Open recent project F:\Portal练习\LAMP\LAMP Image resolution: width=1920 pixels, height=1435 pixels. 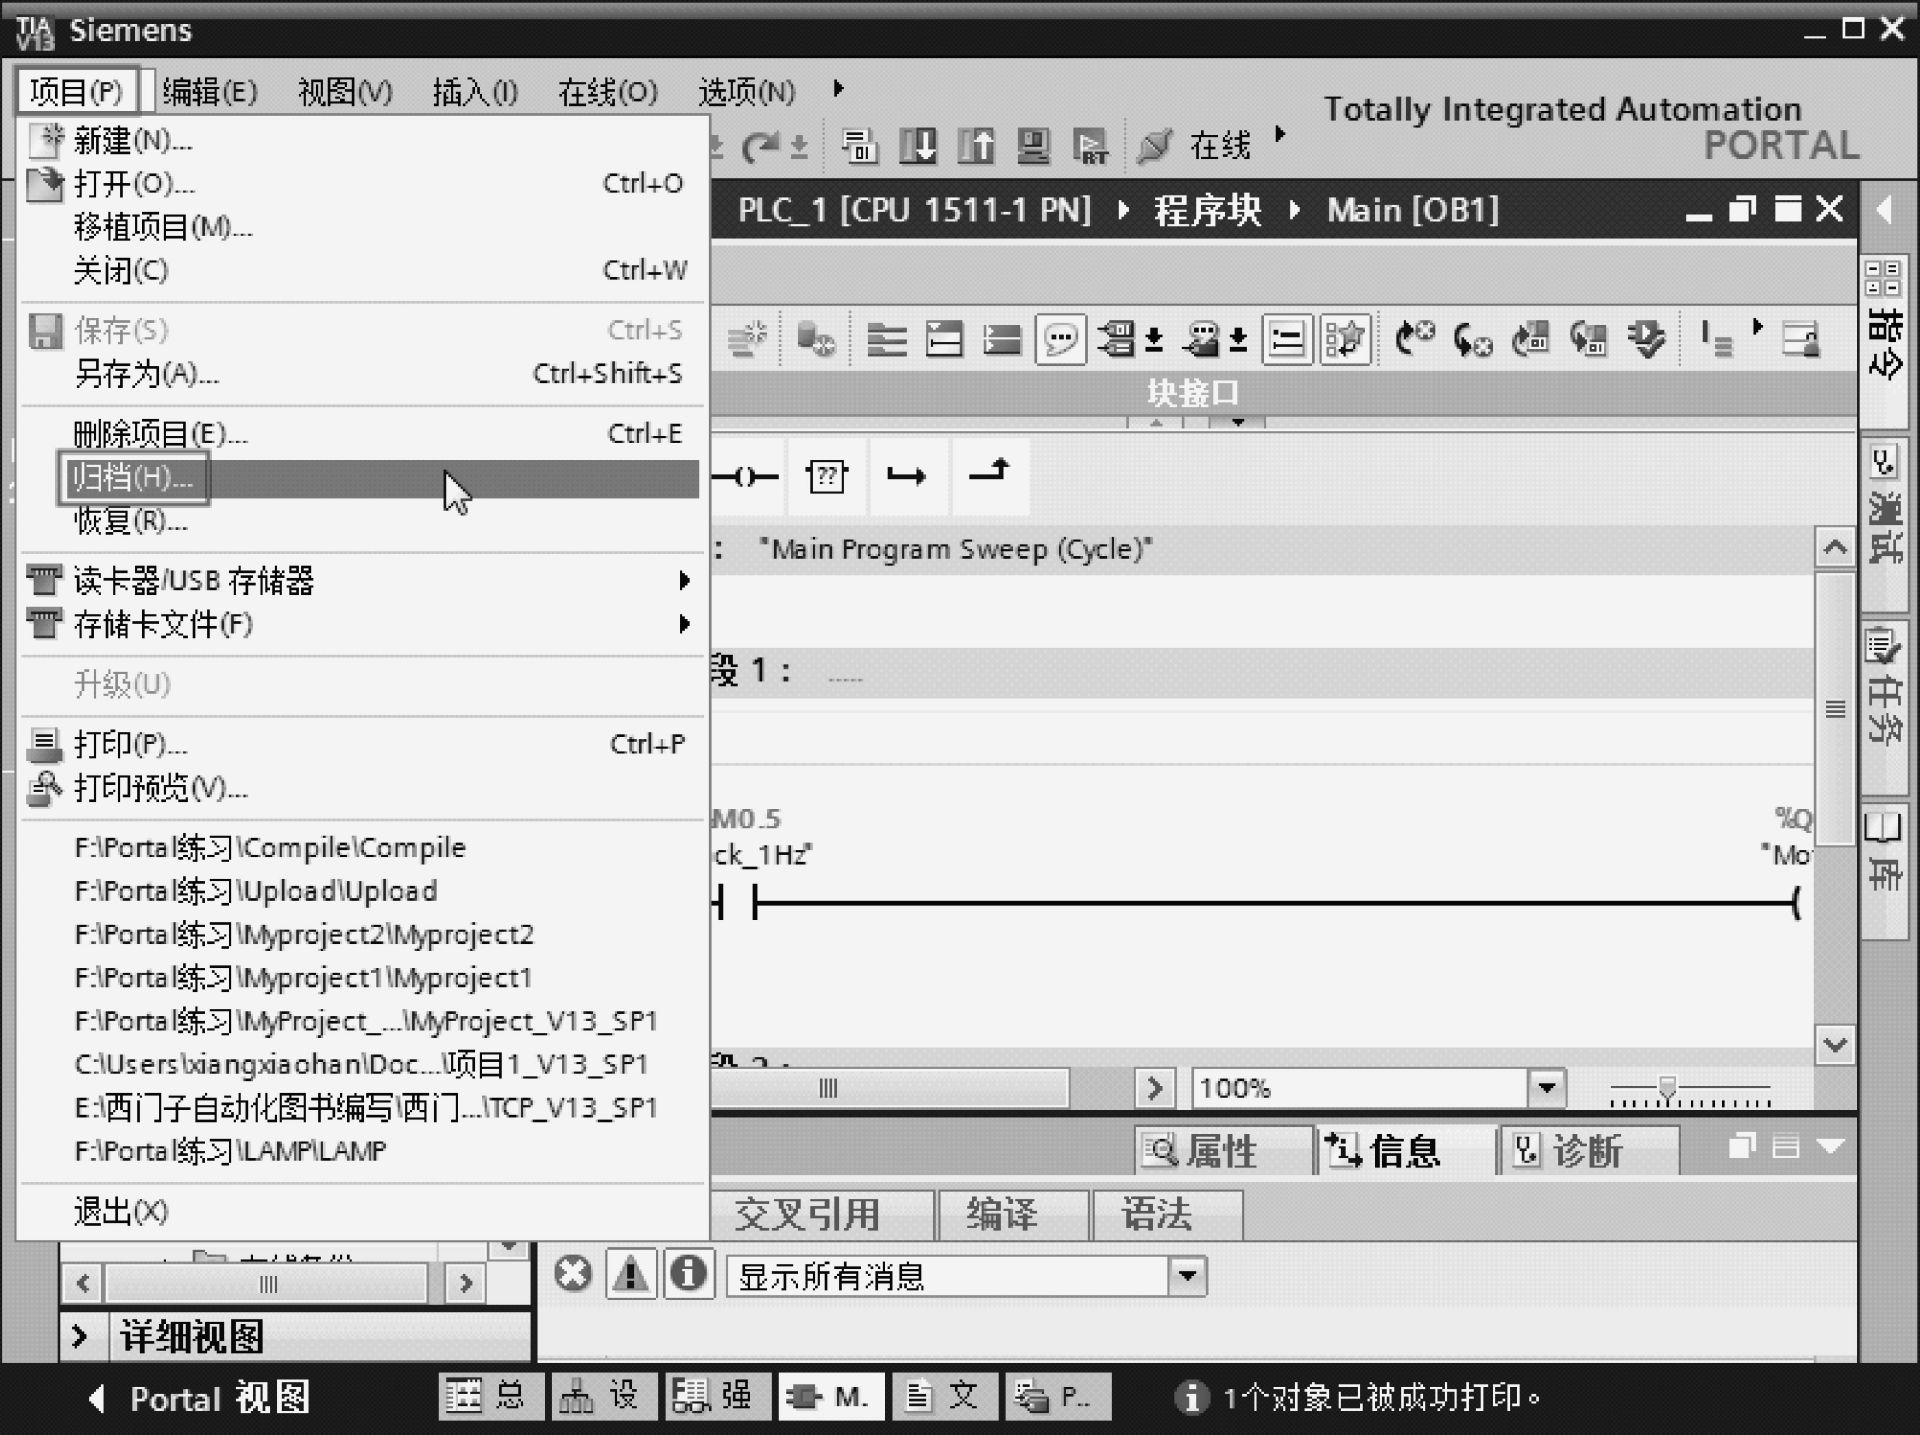coord(230,1151)
